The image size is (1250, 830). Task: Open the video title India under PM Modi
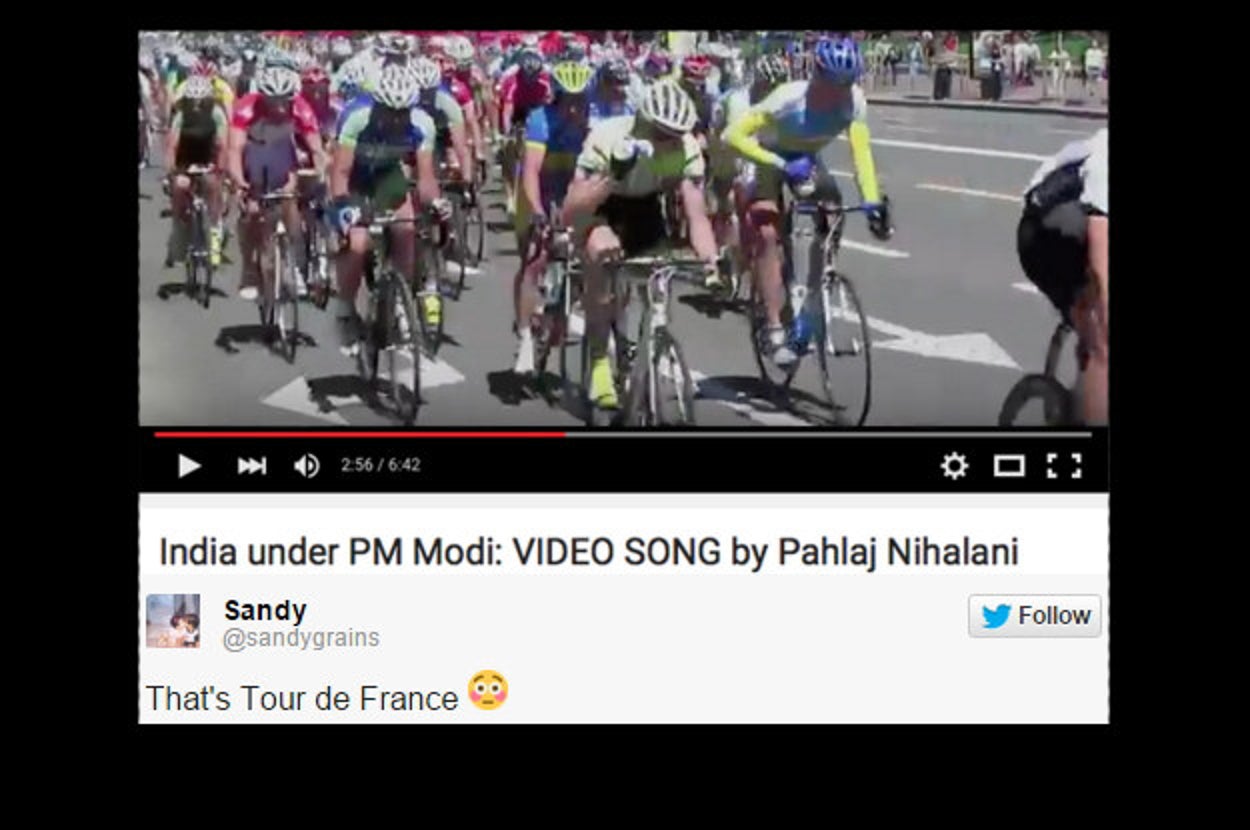(x=588, y=552)
